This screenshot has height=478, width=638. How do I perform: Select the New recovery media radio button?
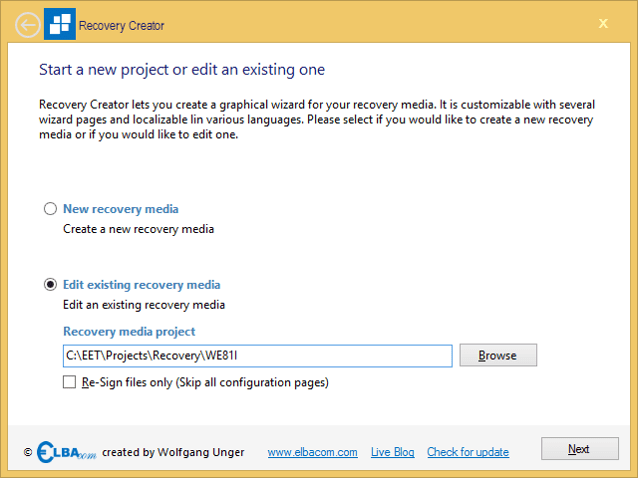[50, 209]
